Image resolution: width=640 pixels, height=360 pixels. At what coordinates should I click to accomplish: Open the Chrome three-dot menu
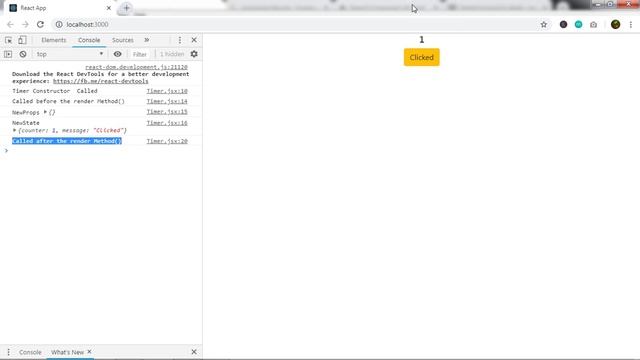click(x=631, y=24)
